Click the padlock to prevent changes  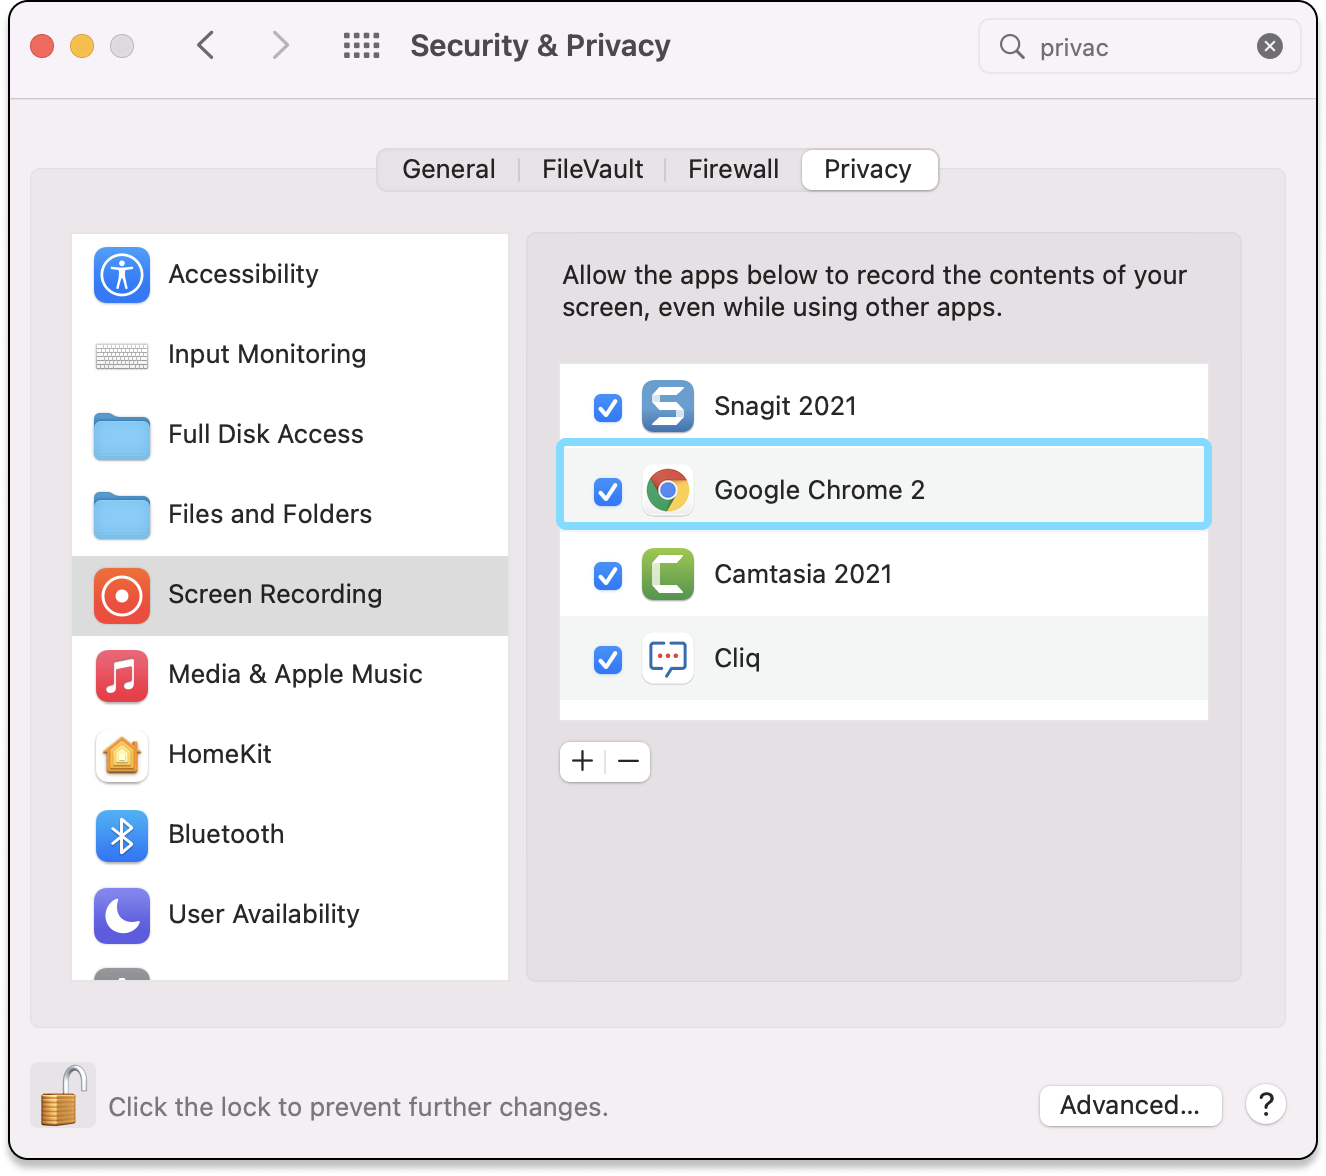tap(63, 1095)
